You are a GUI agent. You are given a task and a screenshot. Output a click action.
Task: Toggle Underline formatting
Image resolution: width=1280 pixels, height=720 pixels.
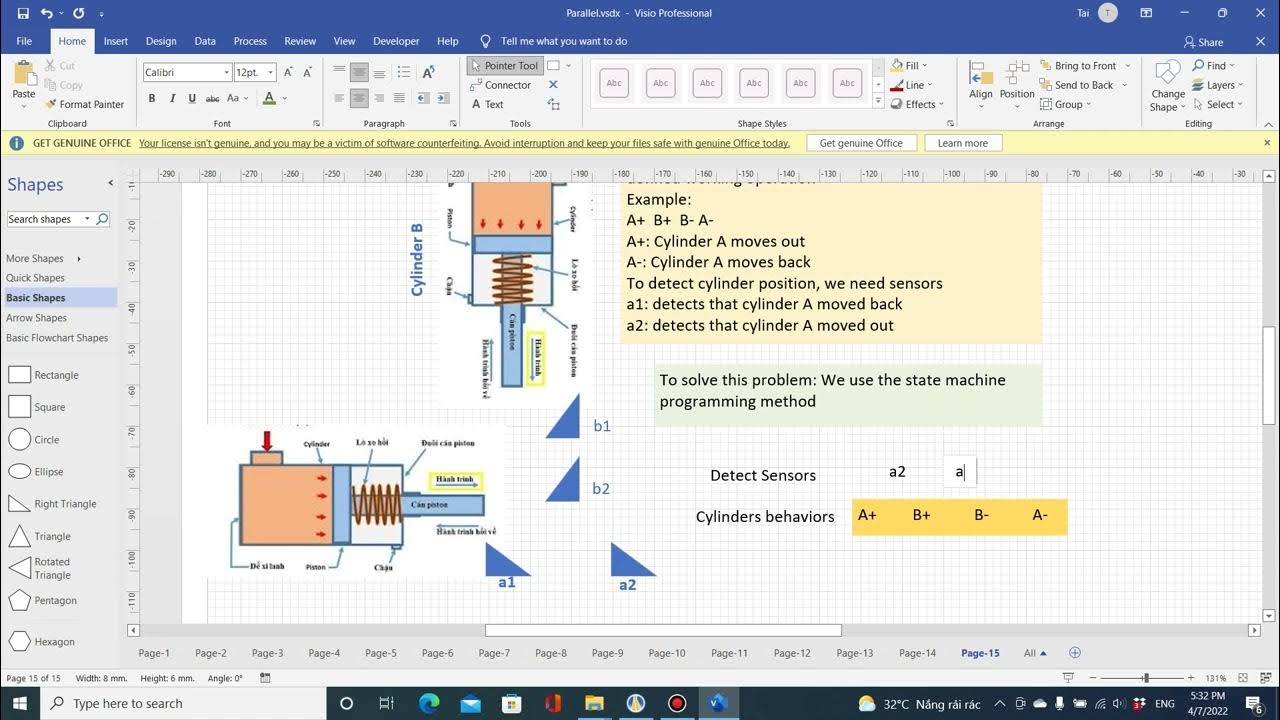[x=191, y=98]
